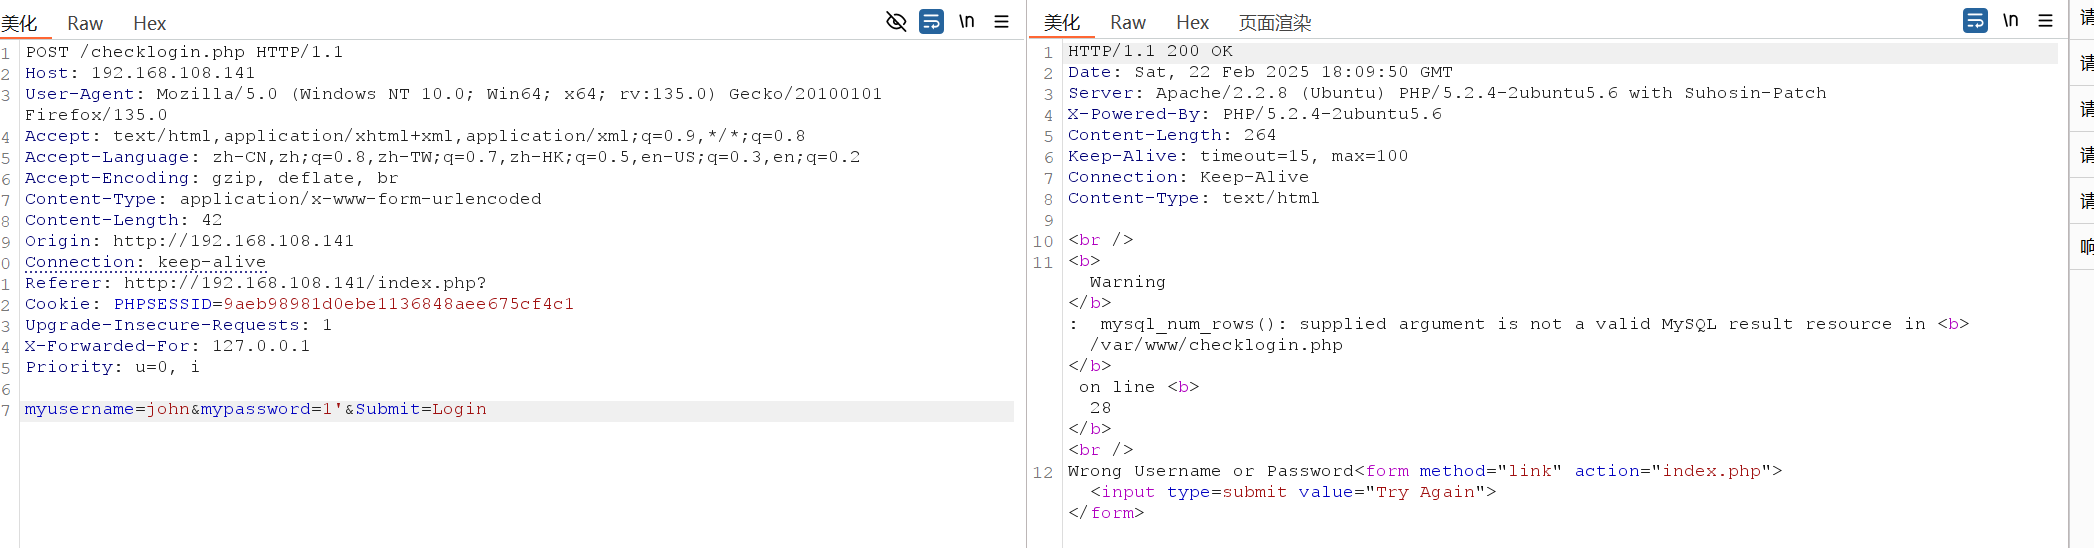
Task: Click the POST /checklogin.php request line
Action: tap(184, 52)
